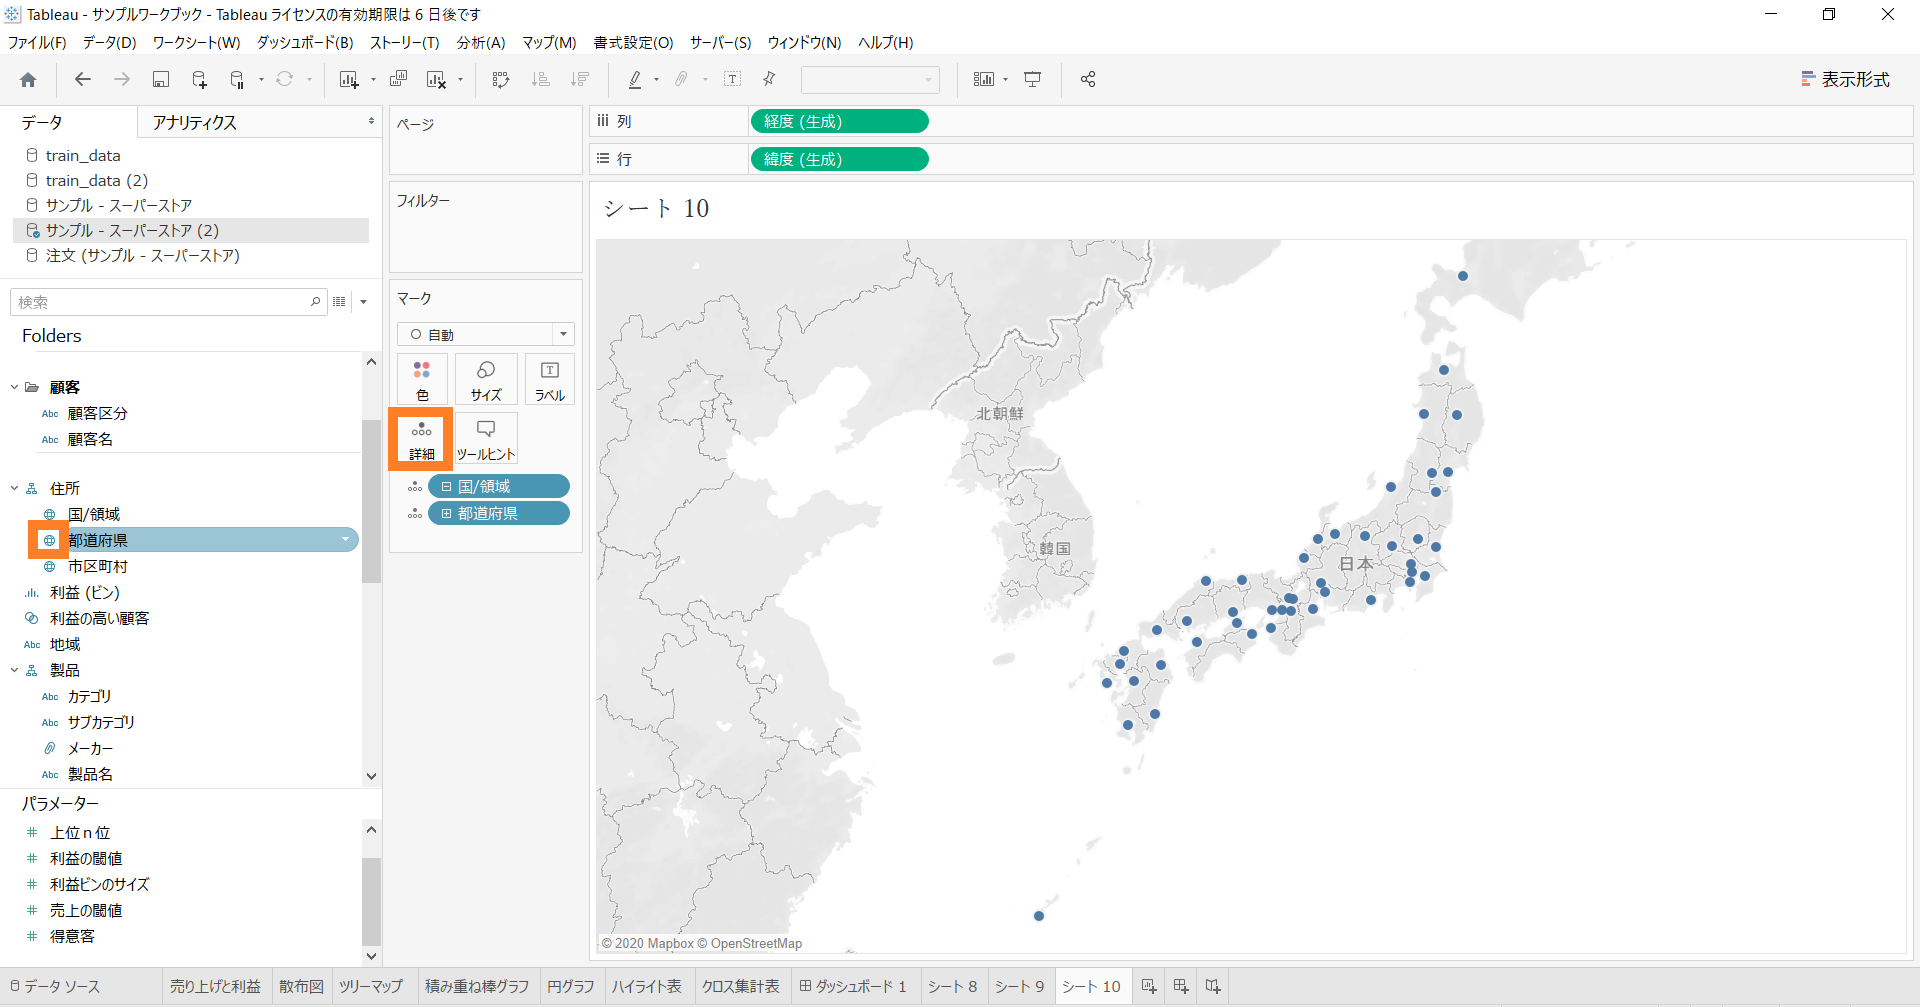The width and height of the screenshot is (1920, 1007).
Task: Group members with the paperclip icon
Action: (x=682, y=80)
